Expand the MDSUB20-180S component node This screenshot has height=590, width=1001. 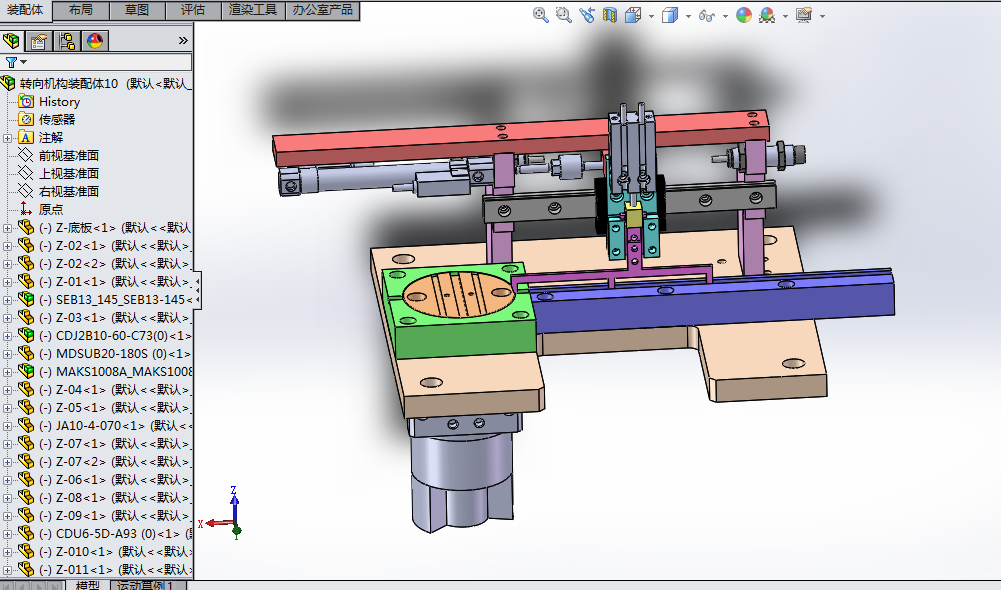click(8, 354)
